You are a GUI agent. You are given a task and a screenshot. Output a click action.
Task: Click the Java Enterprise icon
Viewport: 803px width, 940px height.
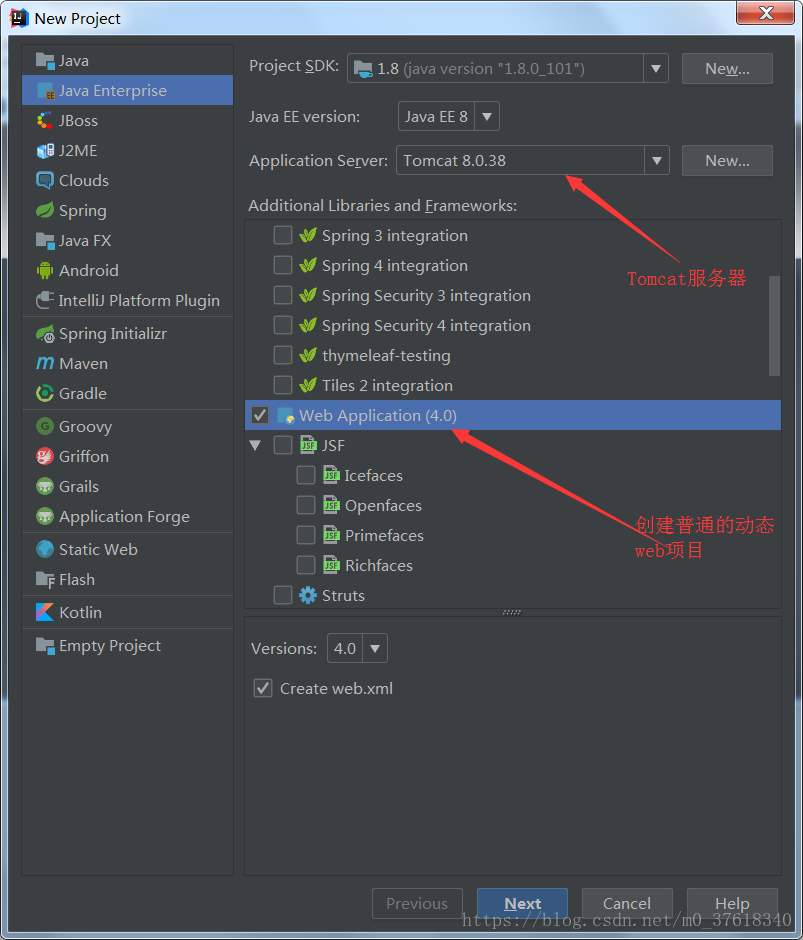coord(45,91)
